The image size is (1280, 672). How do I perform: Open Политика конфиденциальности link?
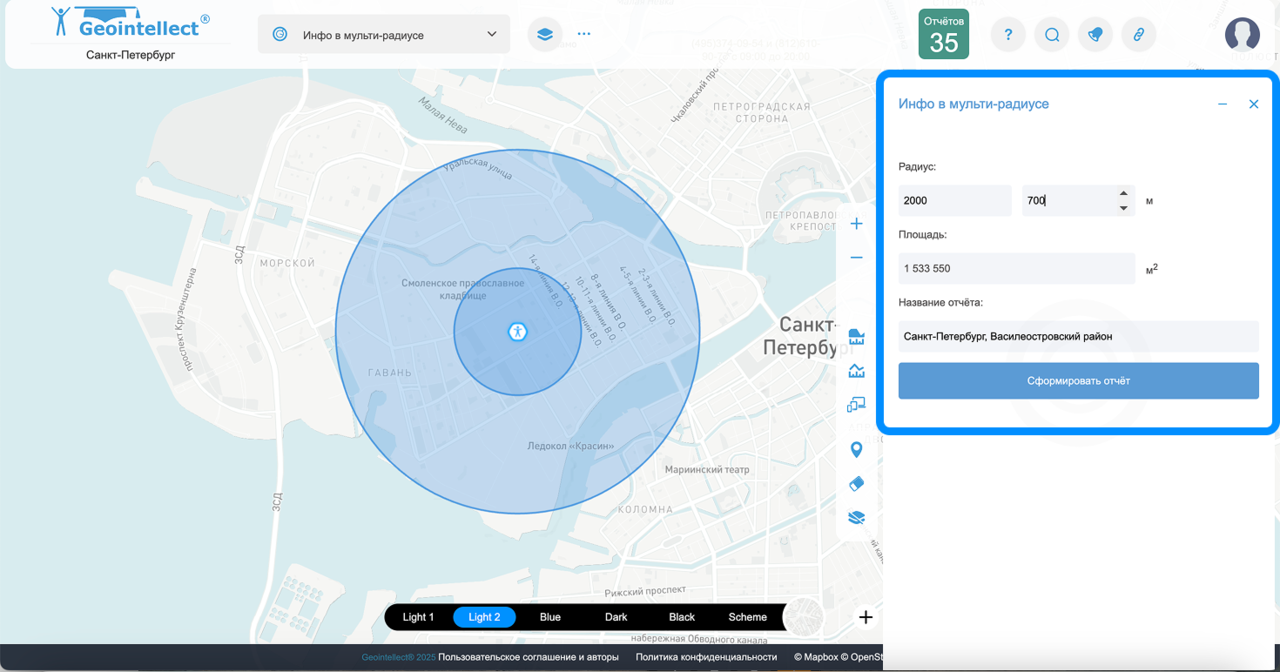click(x=706, y=657)
